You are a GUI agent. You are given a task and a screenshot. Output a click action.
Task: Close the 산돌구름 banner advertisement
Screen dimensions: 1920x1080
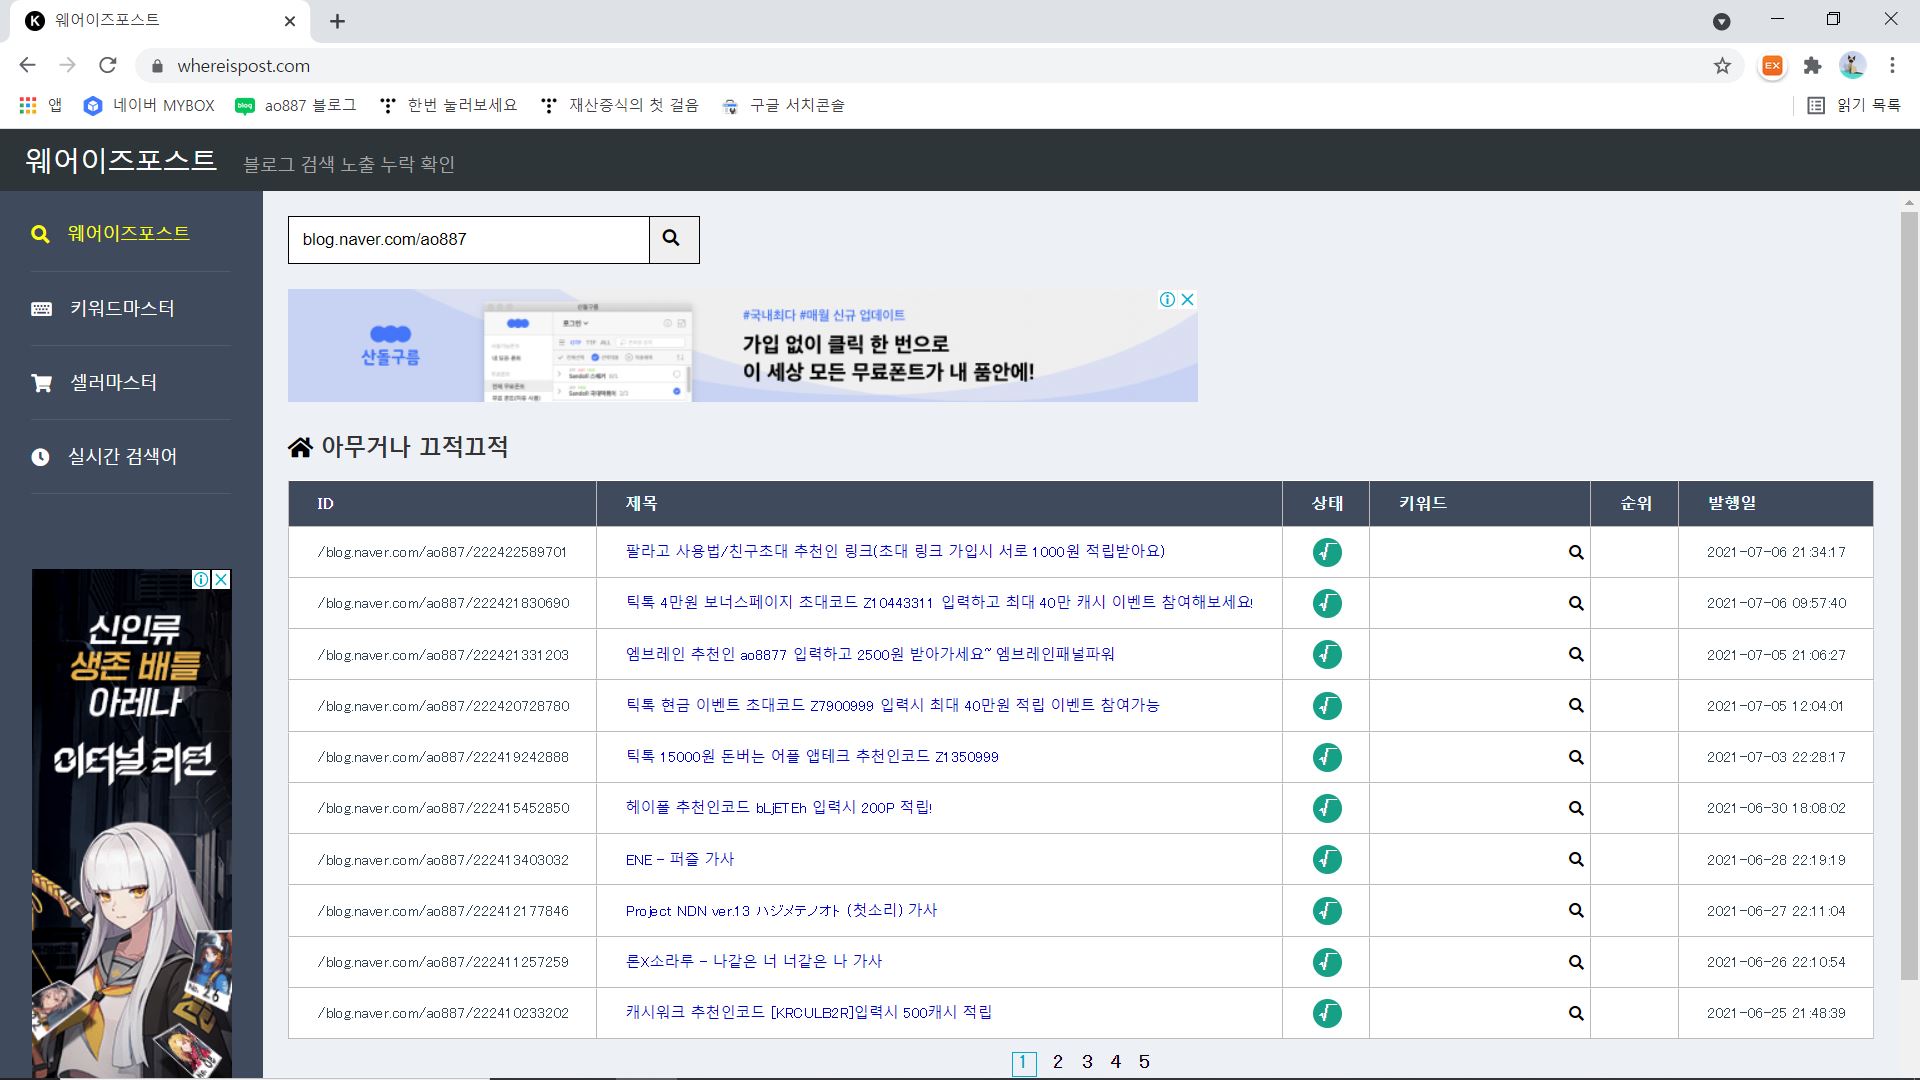click(x=1188, y=300)
